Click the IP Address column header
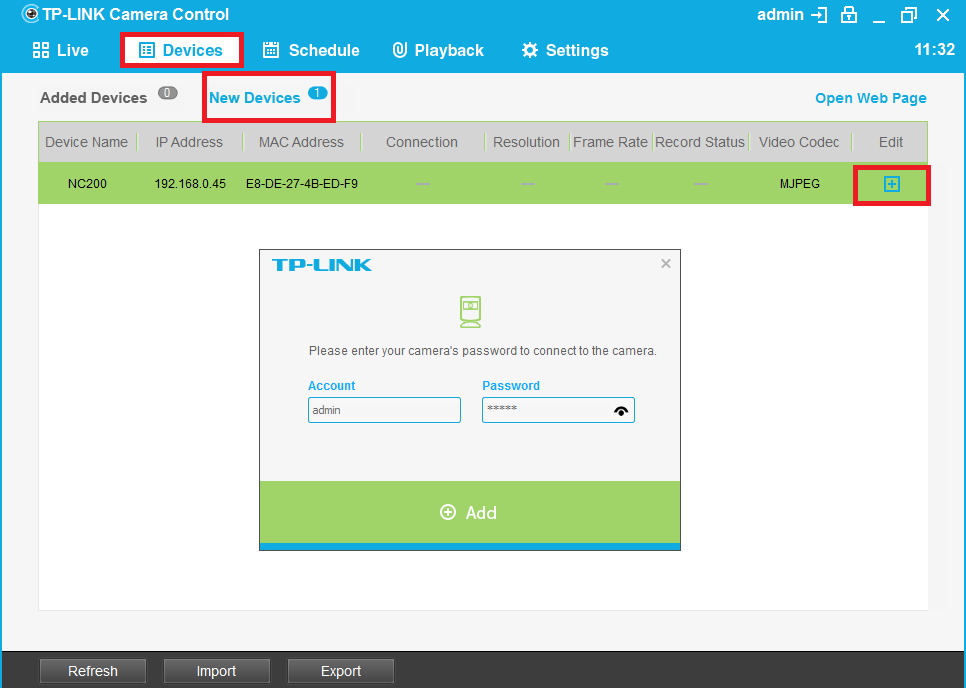Screen dimensions: 966x688 point(189,142)
